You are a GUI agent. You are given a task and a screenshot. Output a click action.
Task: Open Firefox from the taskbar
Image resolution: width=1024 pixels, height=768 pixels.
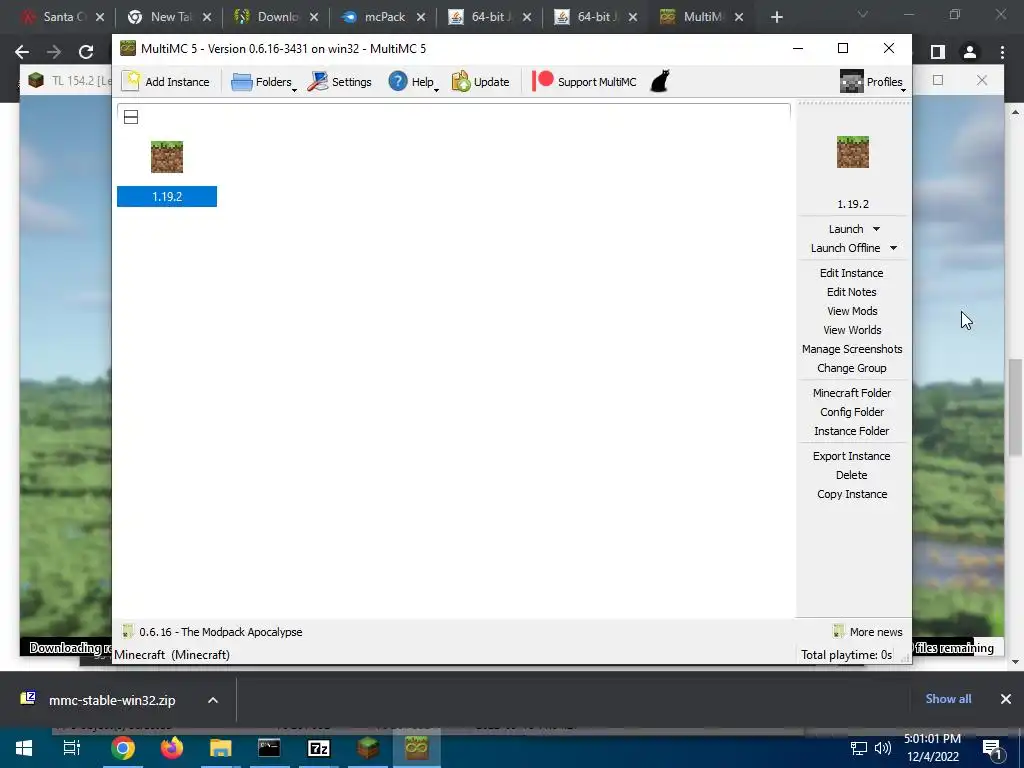coord(172,748)
